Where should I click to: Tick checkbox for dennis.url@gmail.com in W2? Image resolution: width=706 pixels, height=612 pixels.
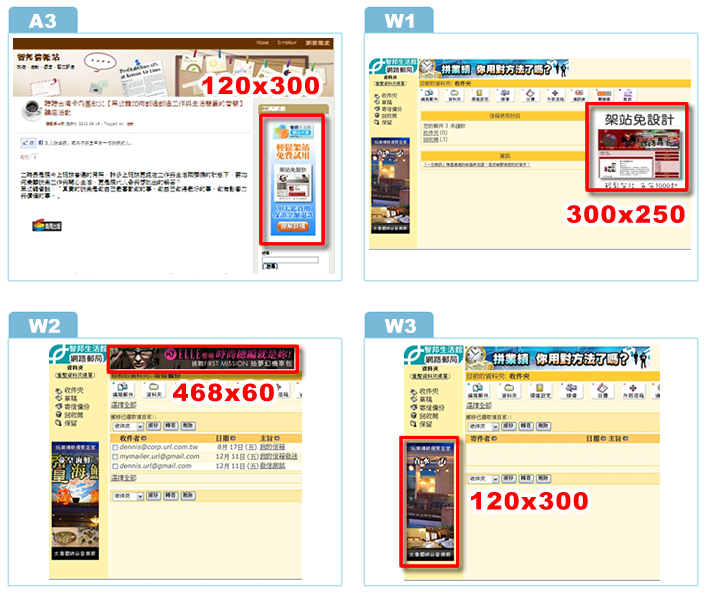[115, 466]
